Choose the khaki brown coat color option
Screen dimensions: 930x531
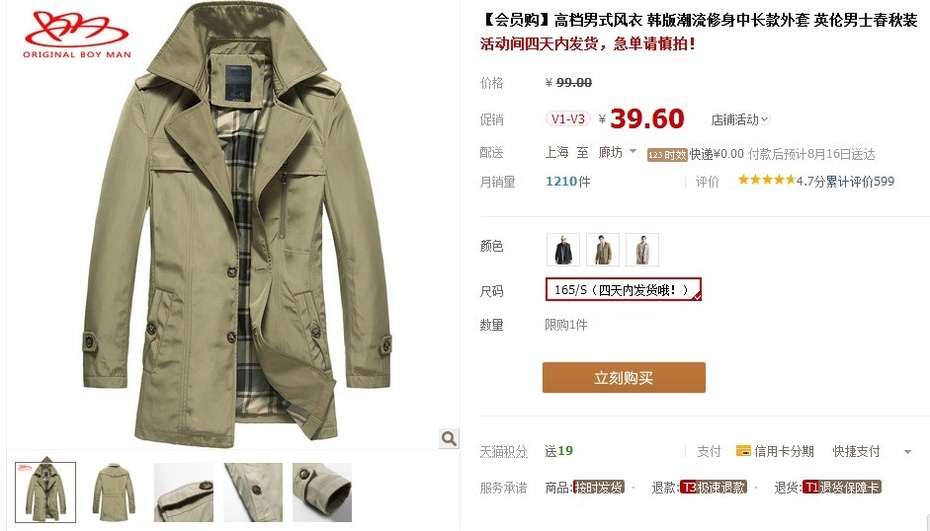pos(603,249)
